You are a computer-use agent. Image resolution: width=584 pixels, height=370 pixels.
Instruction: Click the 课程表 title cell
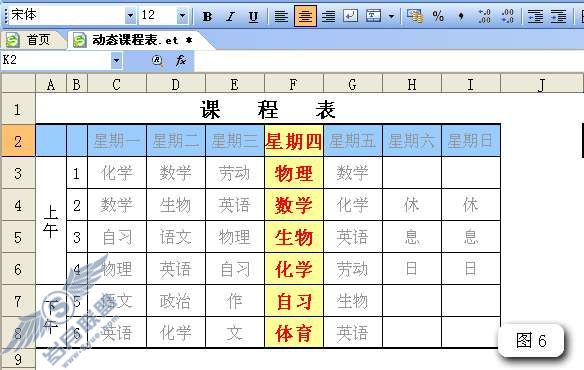[x=268, y=109]
